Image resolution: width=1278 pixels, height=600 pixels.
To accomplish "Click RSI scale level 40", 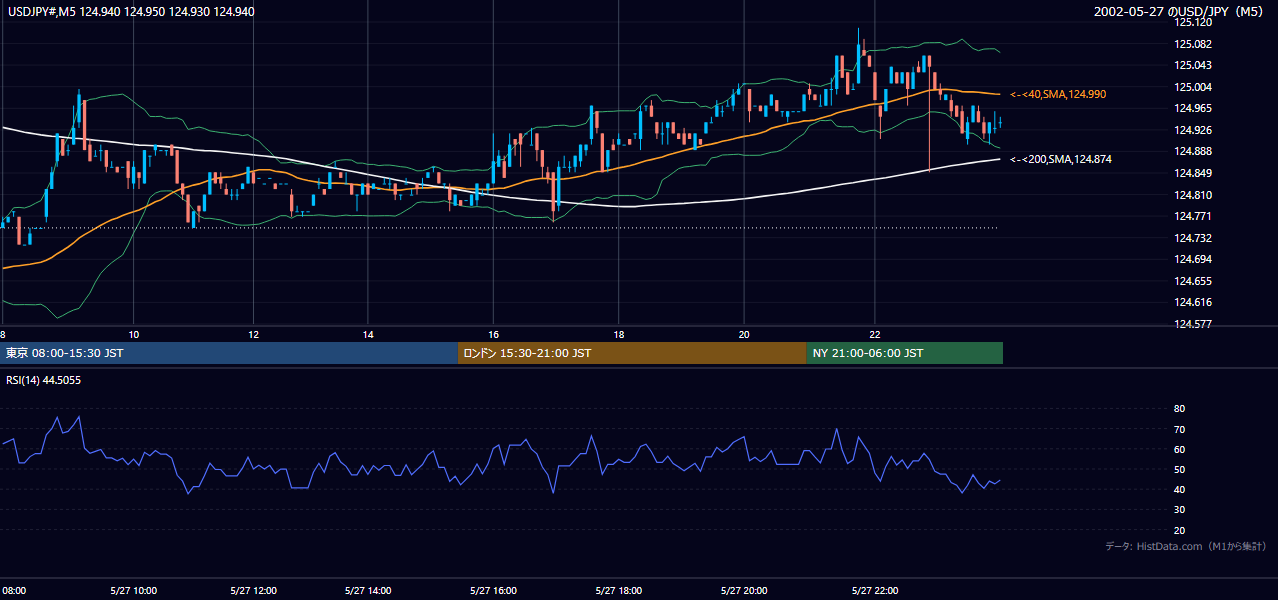I will pyautogui.click(x=1179, y=489).
